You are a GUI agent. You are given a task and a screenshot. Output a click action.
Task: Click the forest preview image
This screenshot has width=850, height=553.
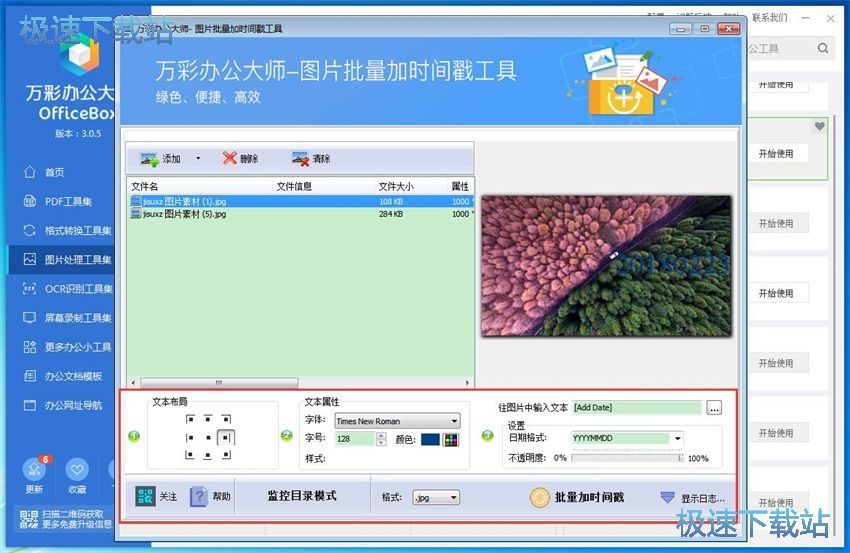pyautogui.click(x=606, y=266)
